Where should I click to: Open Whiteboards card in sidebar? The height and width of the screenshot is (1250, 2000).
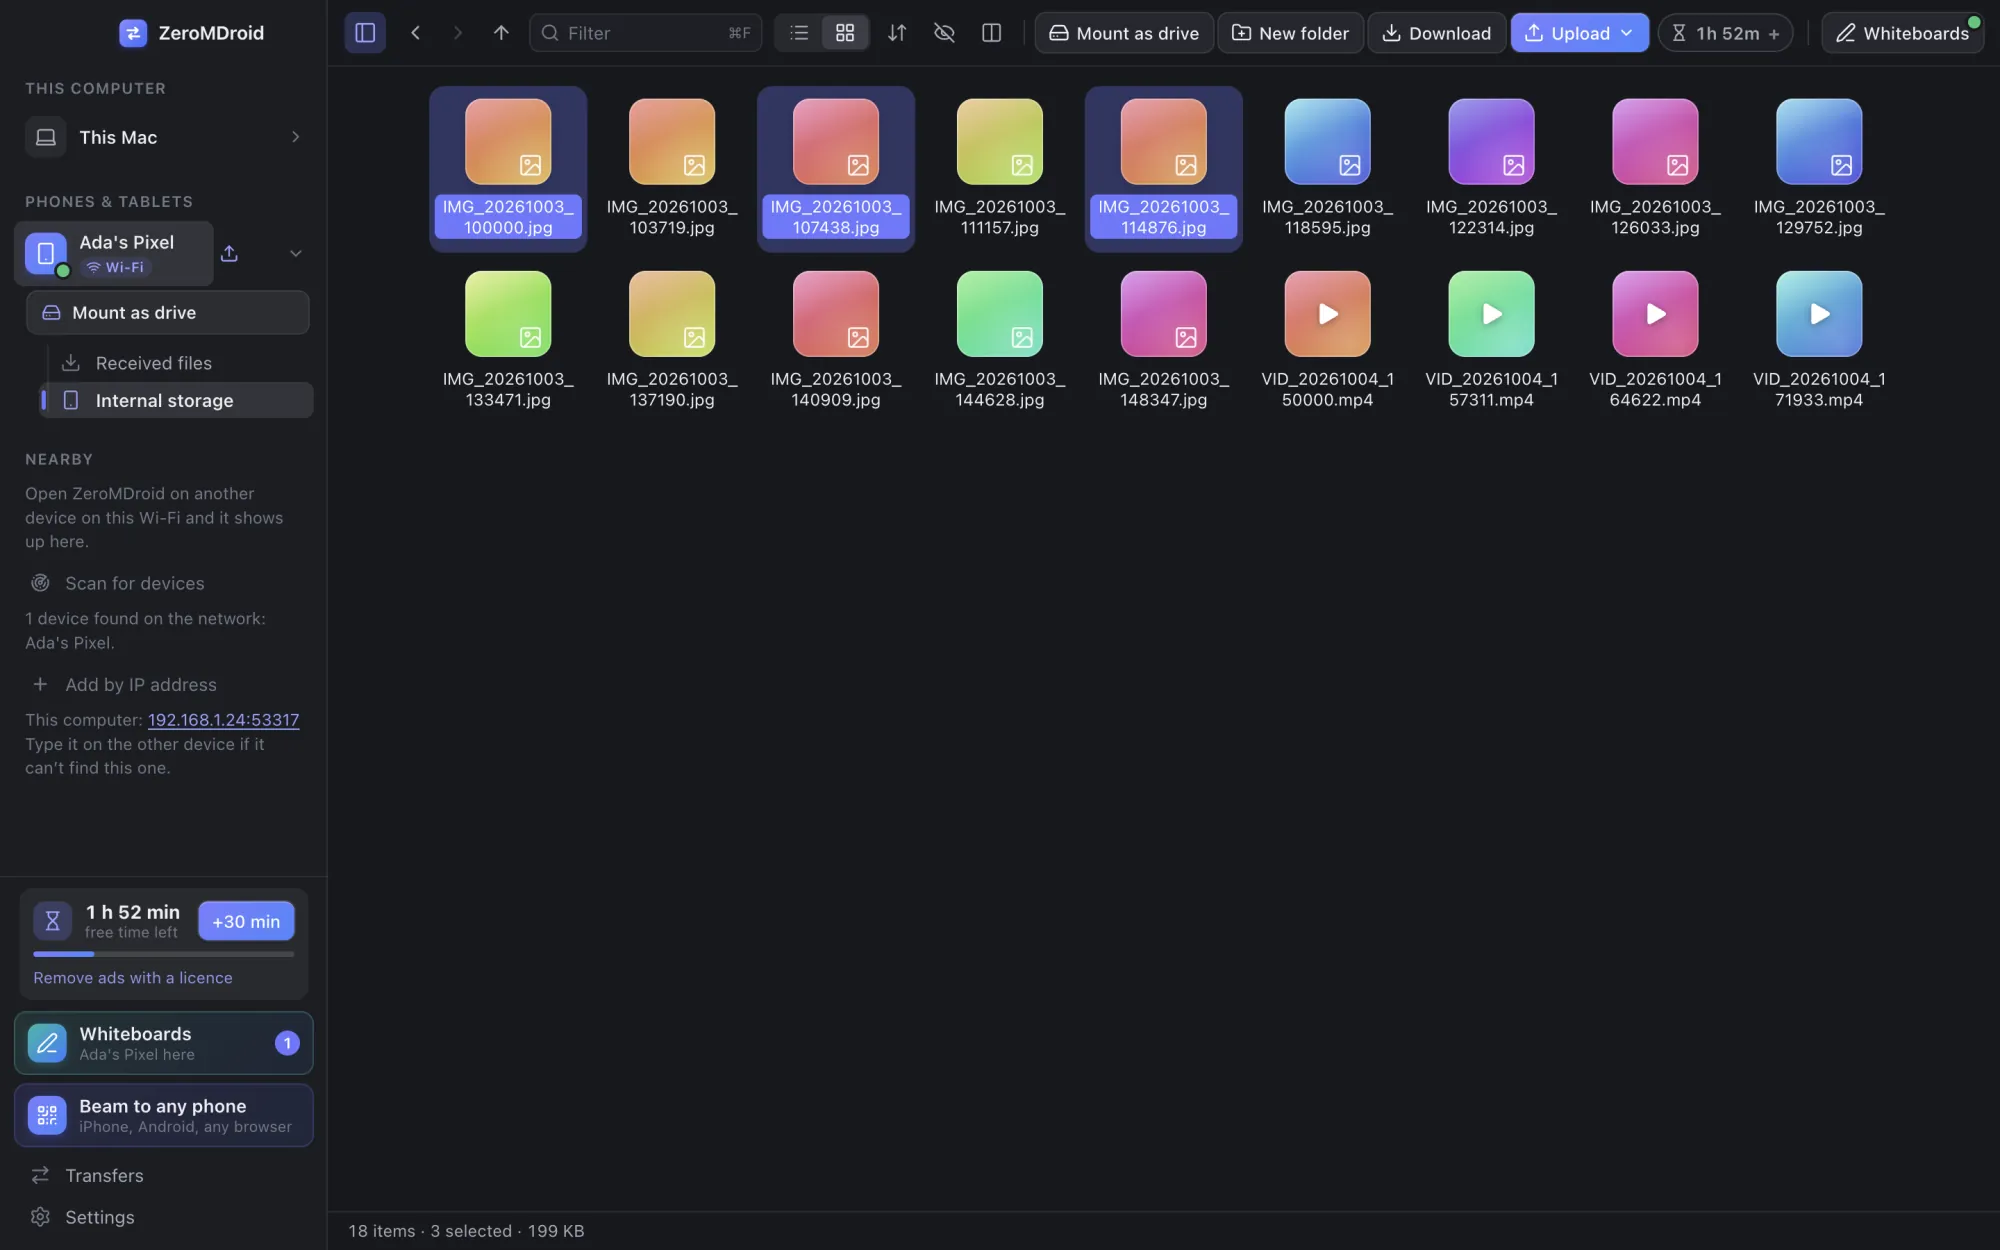pos(164,1043)
